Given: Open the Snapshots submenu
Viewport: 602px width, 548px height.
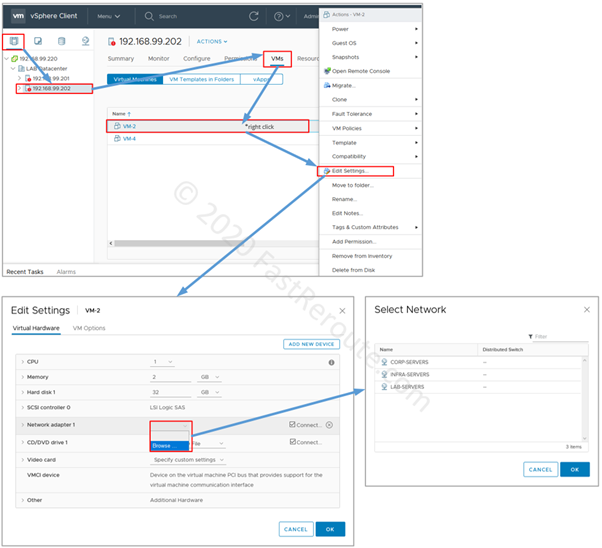Looking at the screenshot, I should coord(370,57).
